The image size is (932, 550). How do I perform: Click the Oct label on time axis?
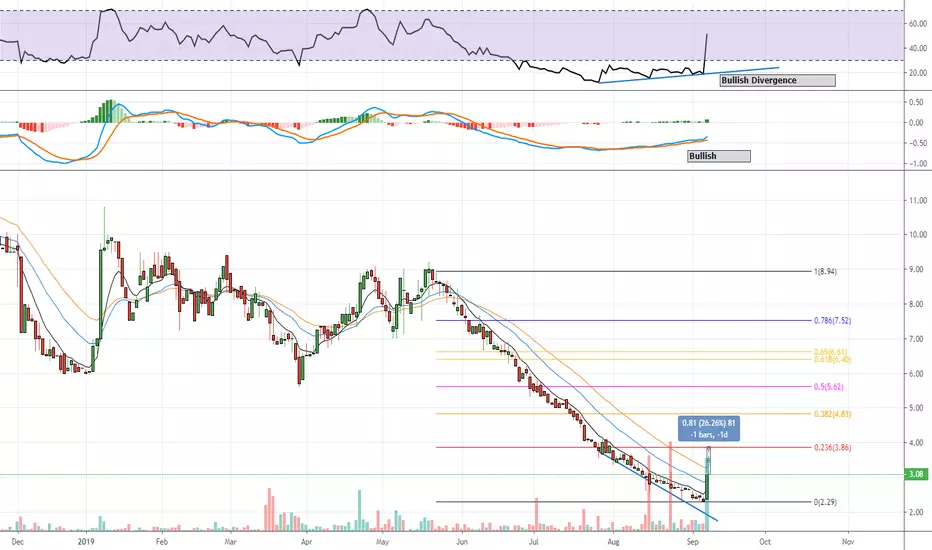tap(765, 542)
